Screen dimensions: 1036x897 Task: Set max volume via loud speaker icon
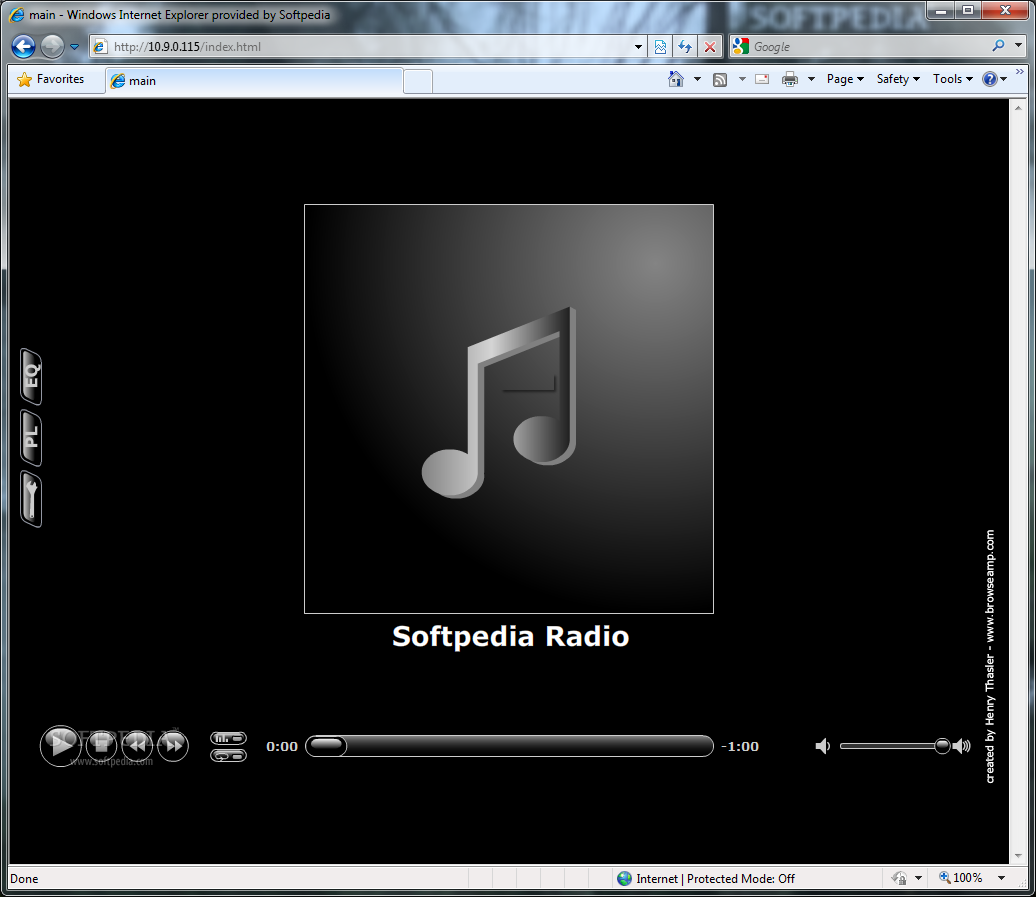coord(963,746)
